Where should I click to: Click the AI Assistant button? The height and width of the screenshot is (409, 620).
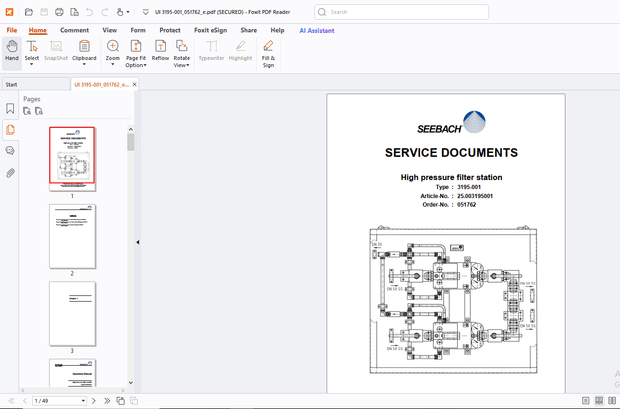pyautogui.click(x=317, y=30)
